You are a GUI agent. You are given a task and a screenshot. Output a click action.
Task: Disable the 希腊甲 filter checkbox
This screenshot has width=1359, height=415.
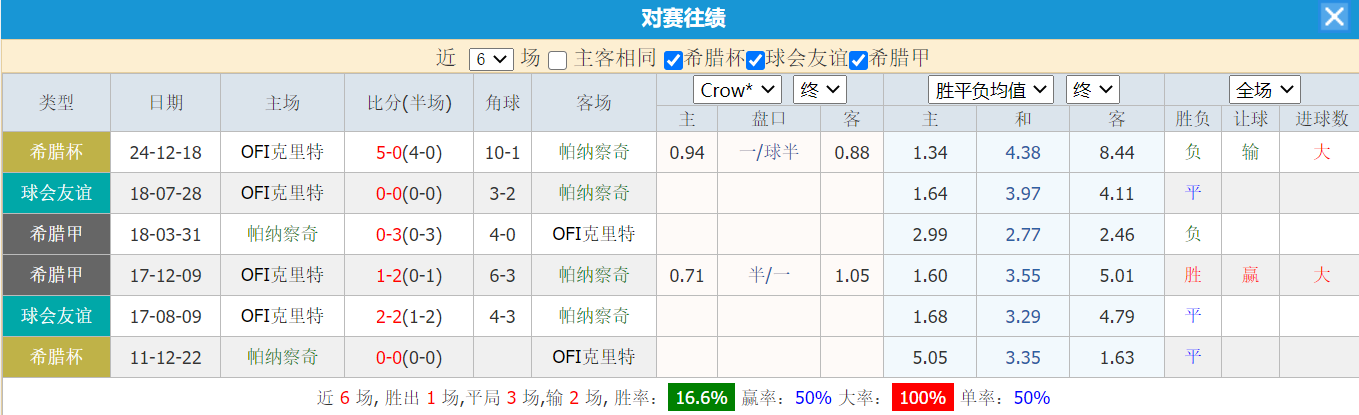pos(858,60)
